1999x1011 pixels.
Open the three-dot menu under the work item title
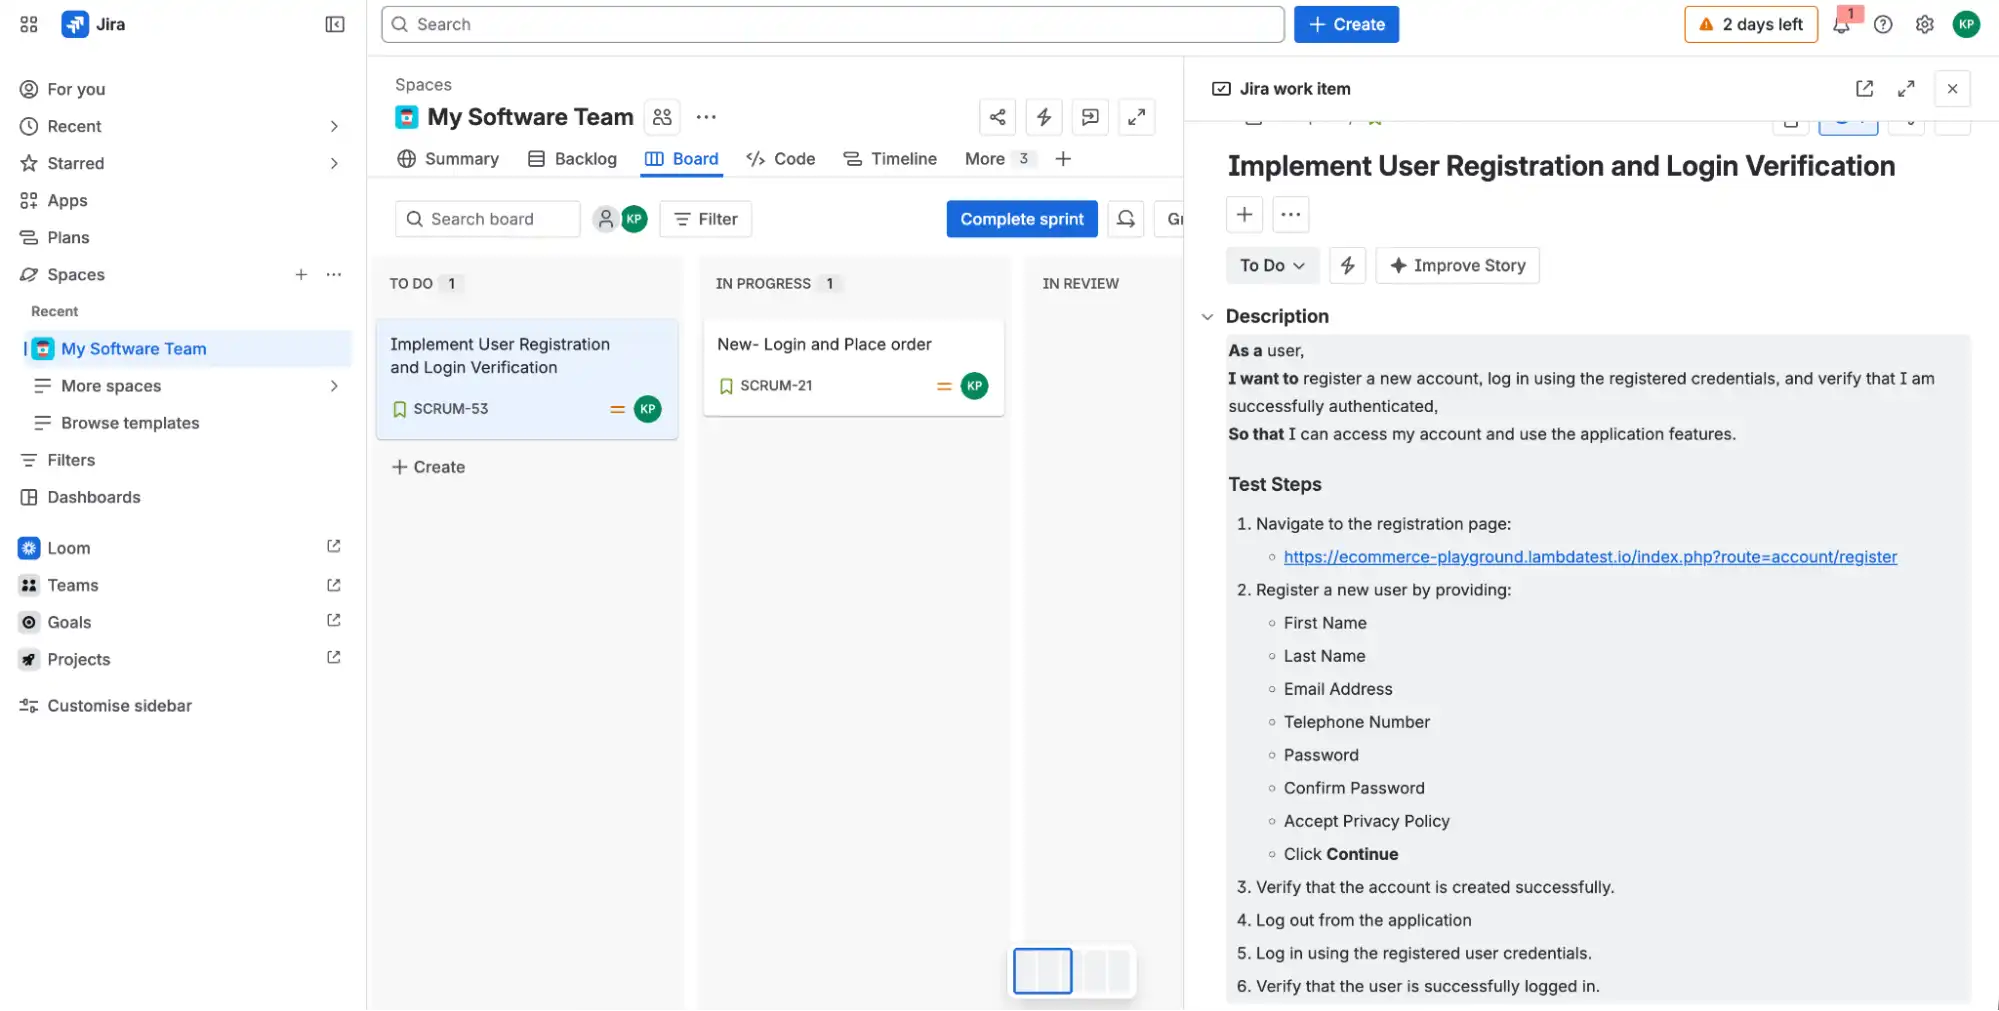(1291, 214)
